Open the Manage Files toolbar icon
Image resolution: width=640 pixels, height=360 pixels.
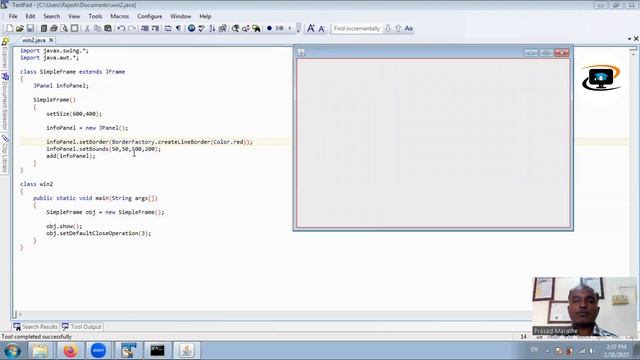[x=43, y=29]
